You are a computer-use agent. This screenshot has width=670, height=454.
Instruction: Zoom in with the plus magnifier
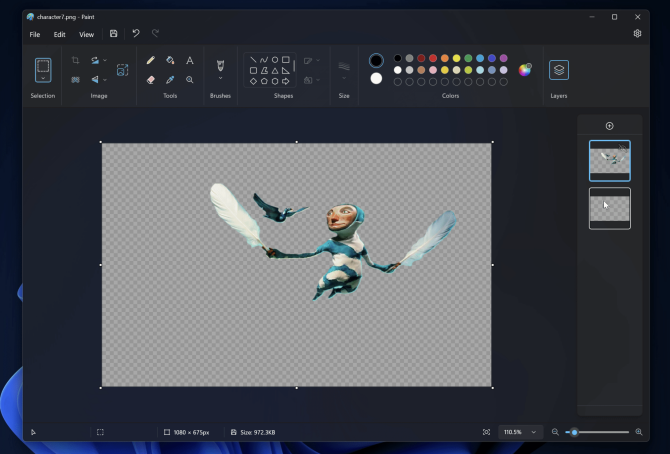tap(638, 432)
